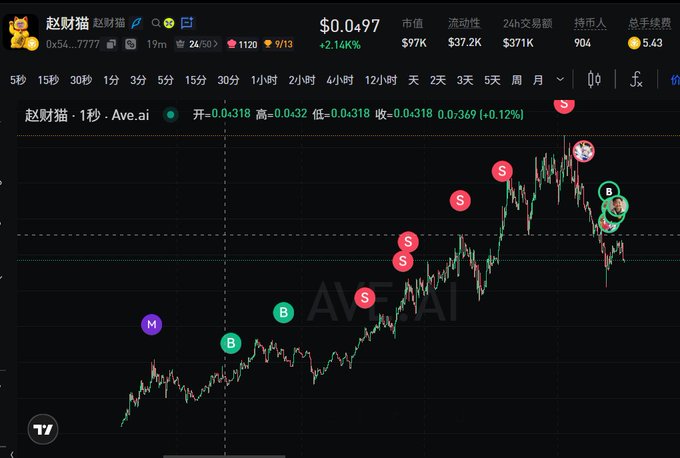The image size is (680, 458).
Task: Click the horizontal scrollbar at chart bottom
Action: [x=224, y=456]
